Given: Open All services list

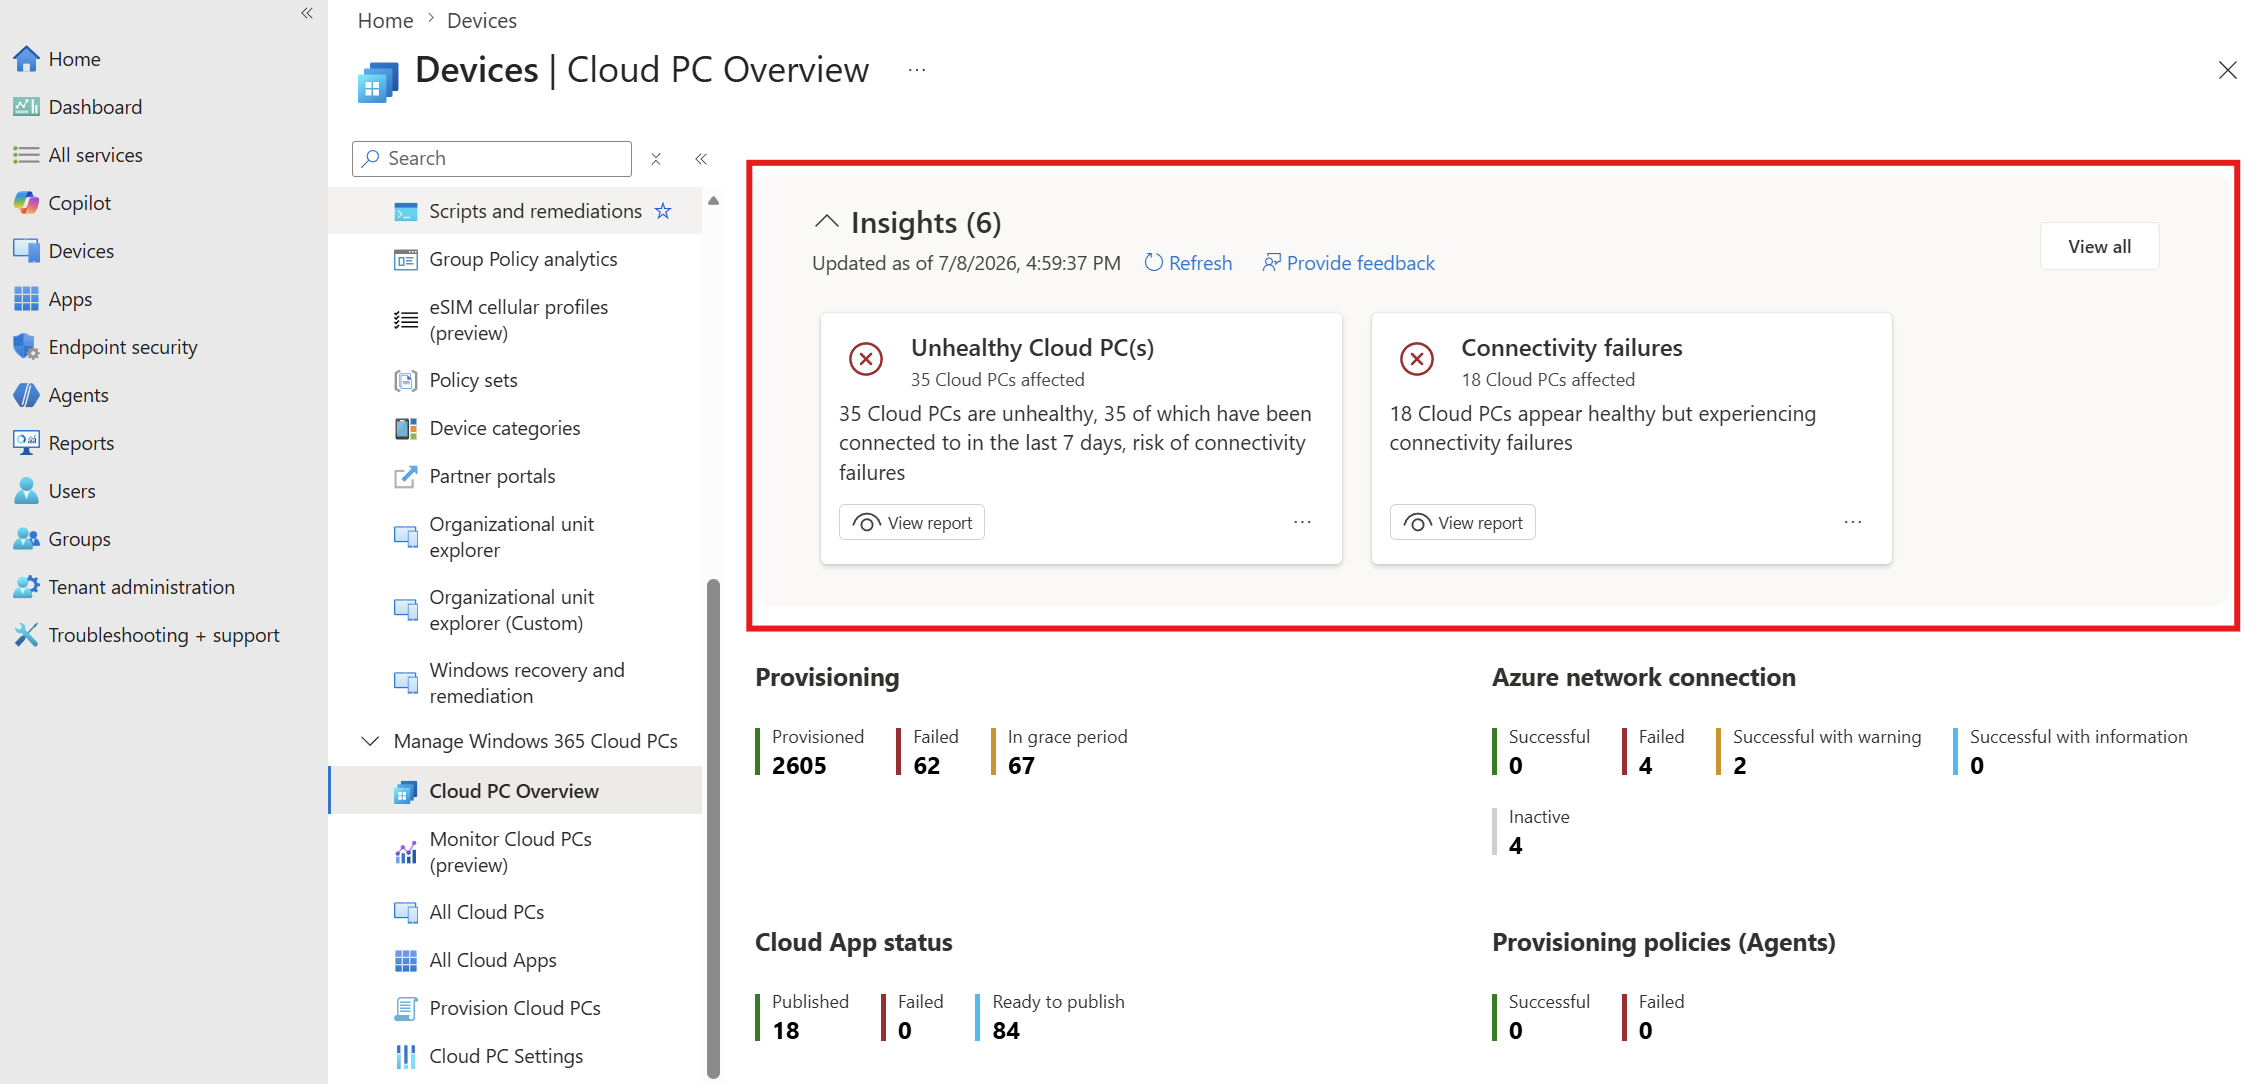Looking at the screenshot, I should point(78,155).
